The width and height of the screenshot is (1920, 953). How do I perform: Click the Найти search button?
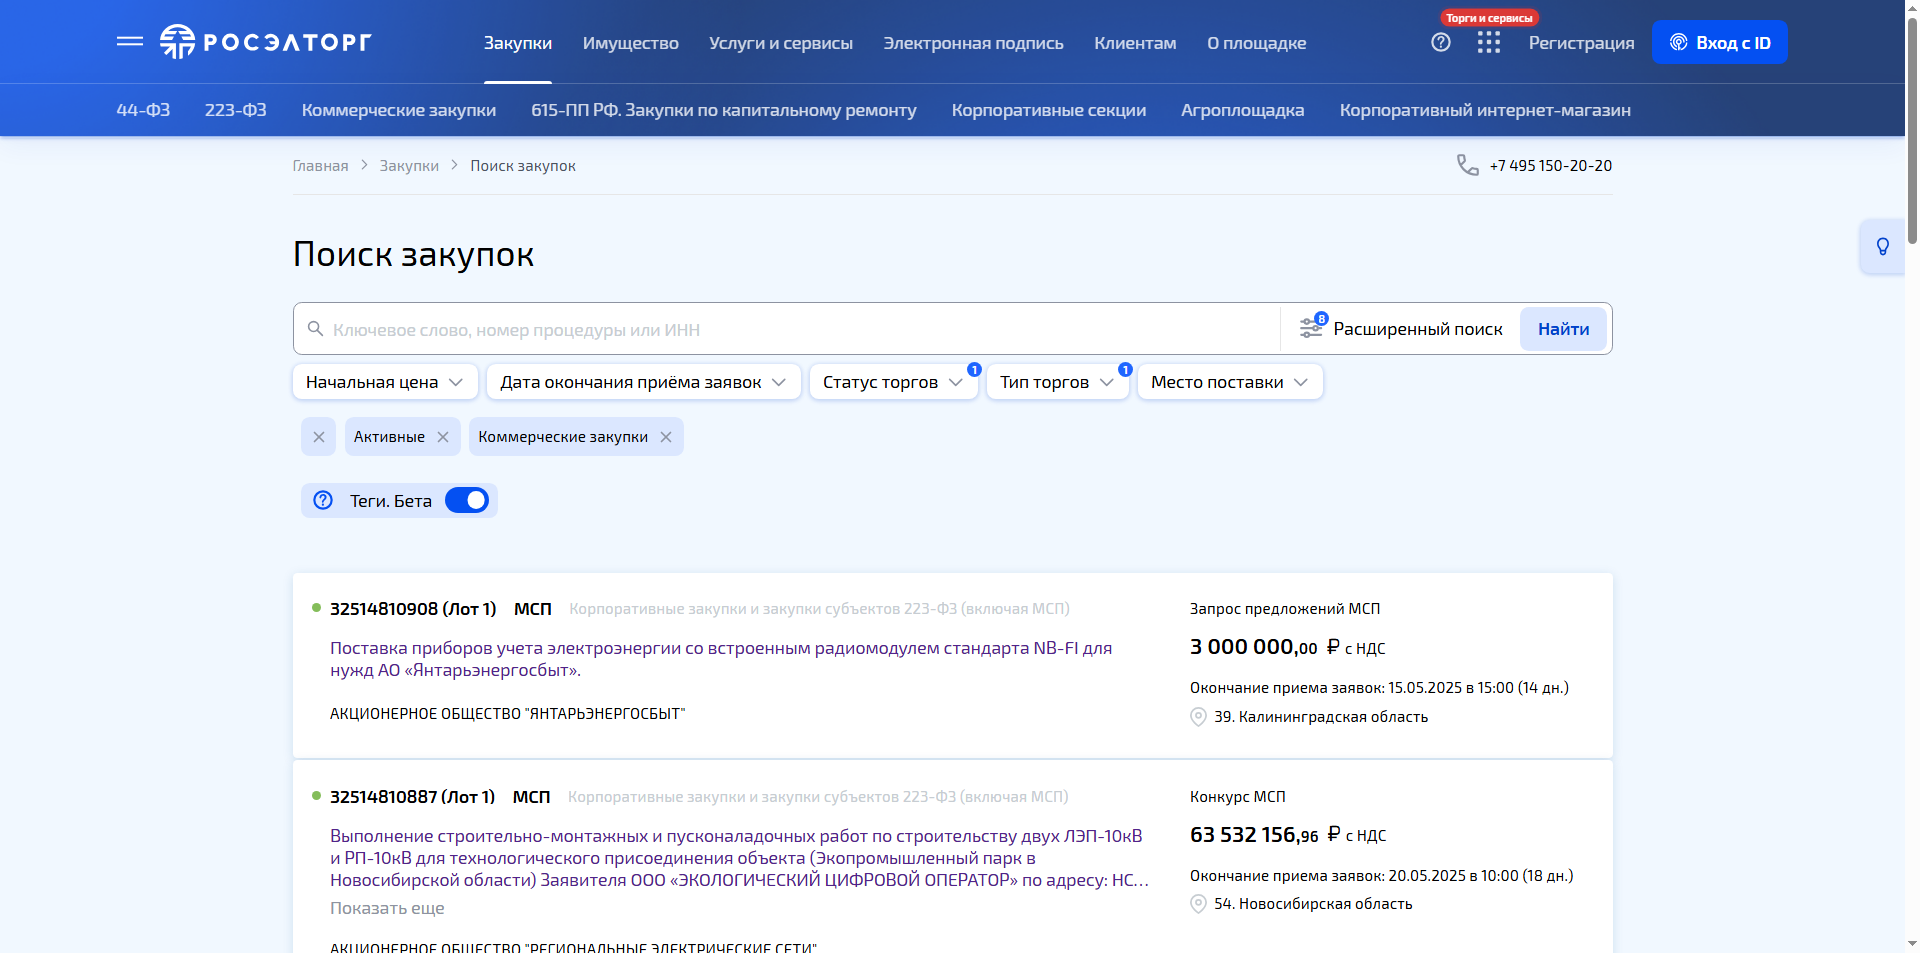coord(1563,329)
